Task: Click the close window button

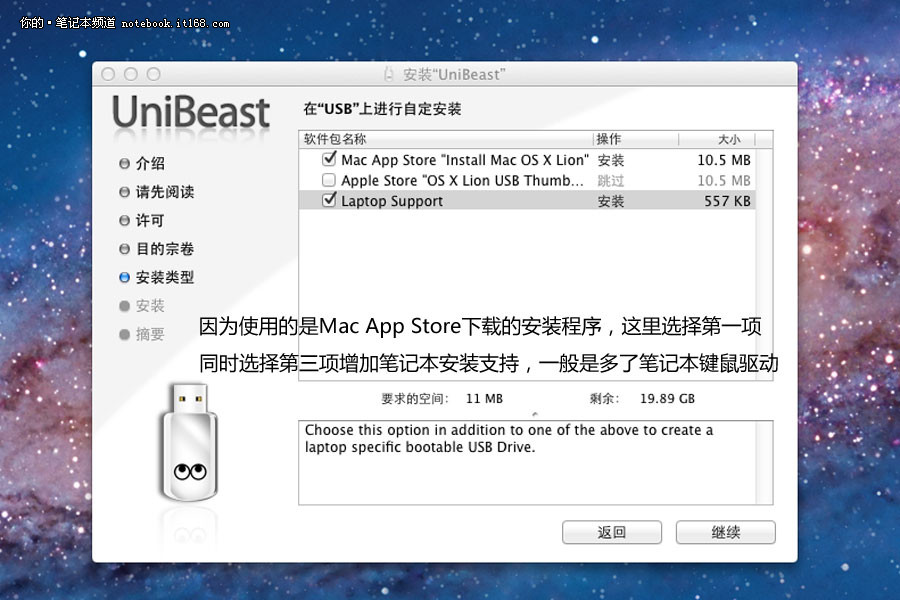Action: click(108, 74)
